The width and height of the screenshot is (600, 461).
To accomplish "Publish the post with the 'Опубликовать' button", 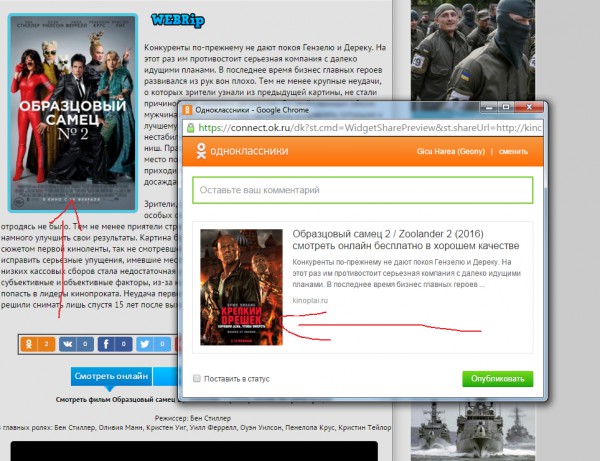I will [497, 379].
